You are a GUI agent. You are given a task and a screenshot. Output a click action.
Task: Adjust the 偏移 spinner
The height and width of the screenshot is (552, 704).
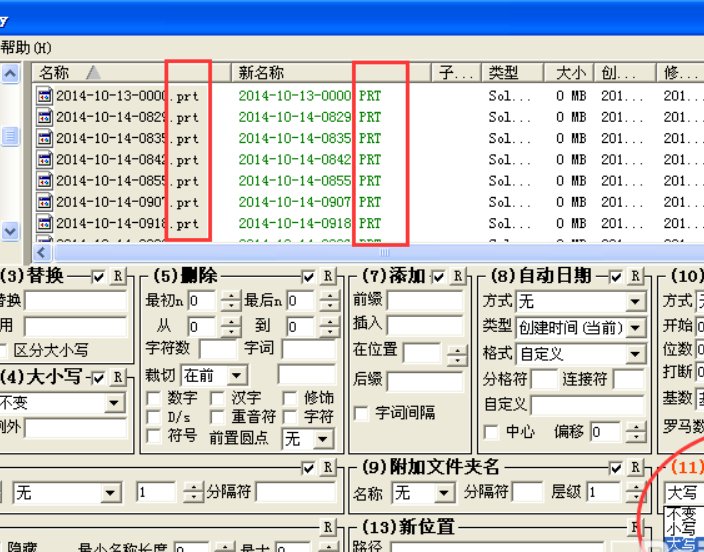tap(635, 432)
